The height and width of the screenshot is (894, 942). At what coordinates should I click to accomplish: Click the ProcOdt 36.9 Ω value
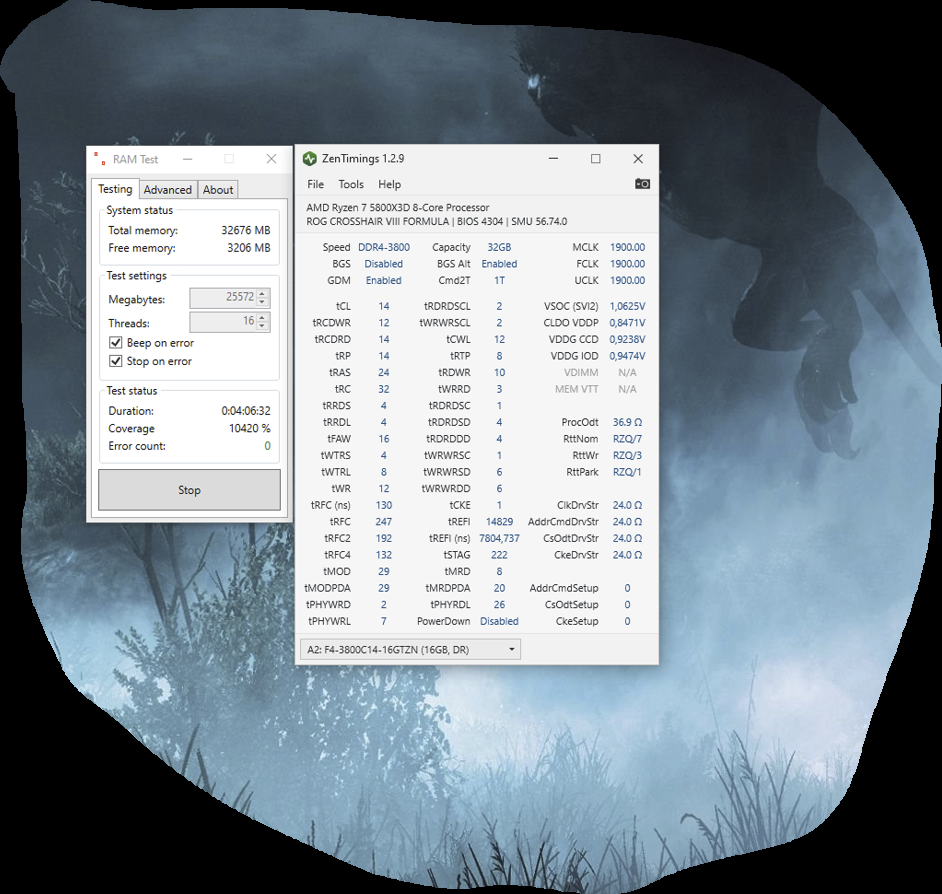[x=627, y=422]
